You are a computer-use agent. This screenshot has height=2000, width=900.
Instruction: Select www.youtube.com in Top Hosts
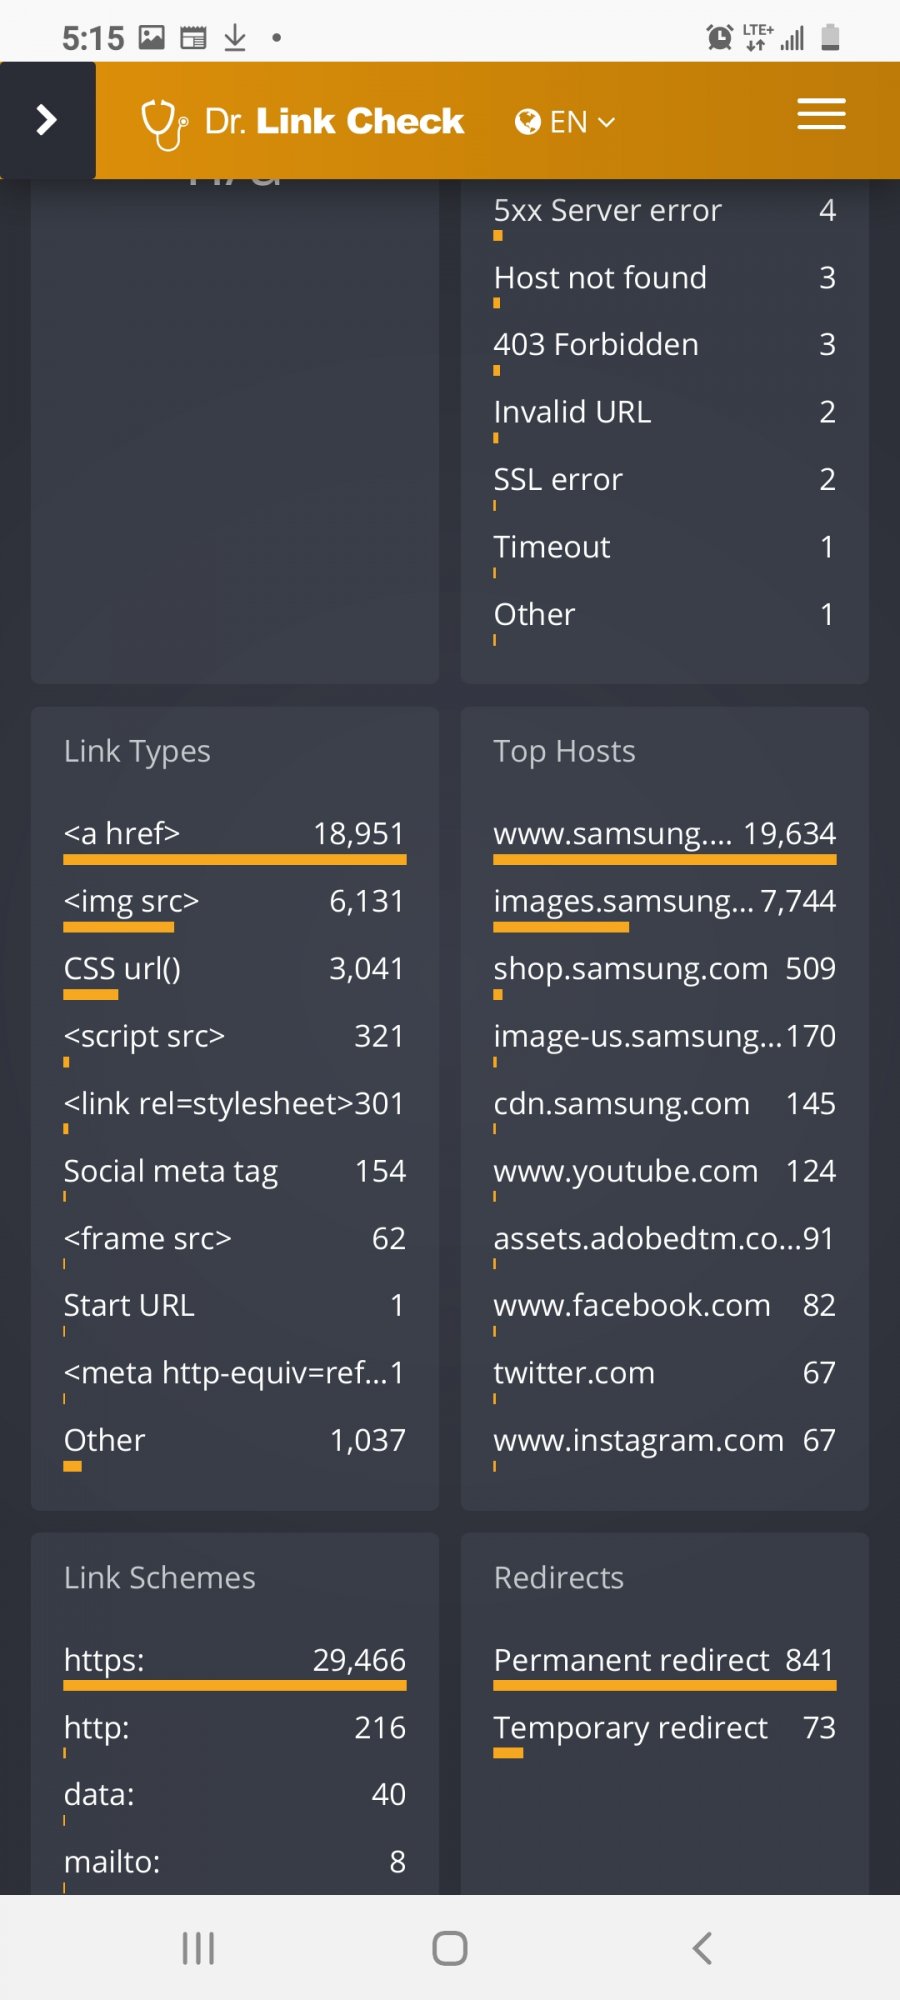pos(665,1177)
